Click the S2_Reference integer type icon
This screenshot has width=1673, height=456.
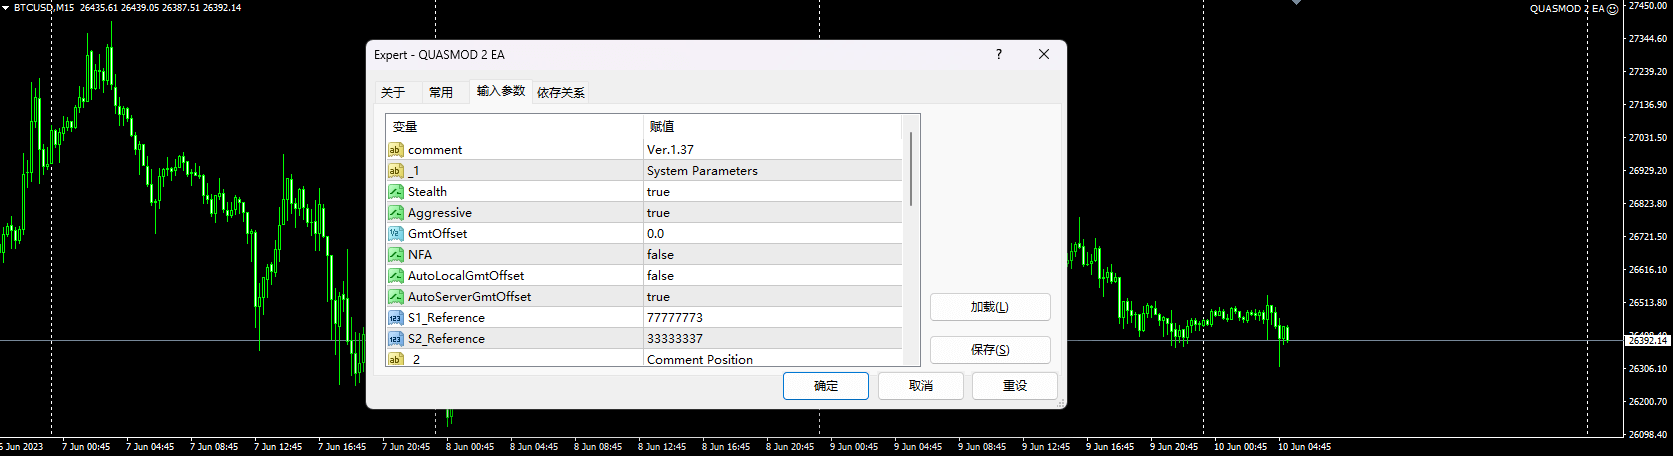[x=395, y=339]
